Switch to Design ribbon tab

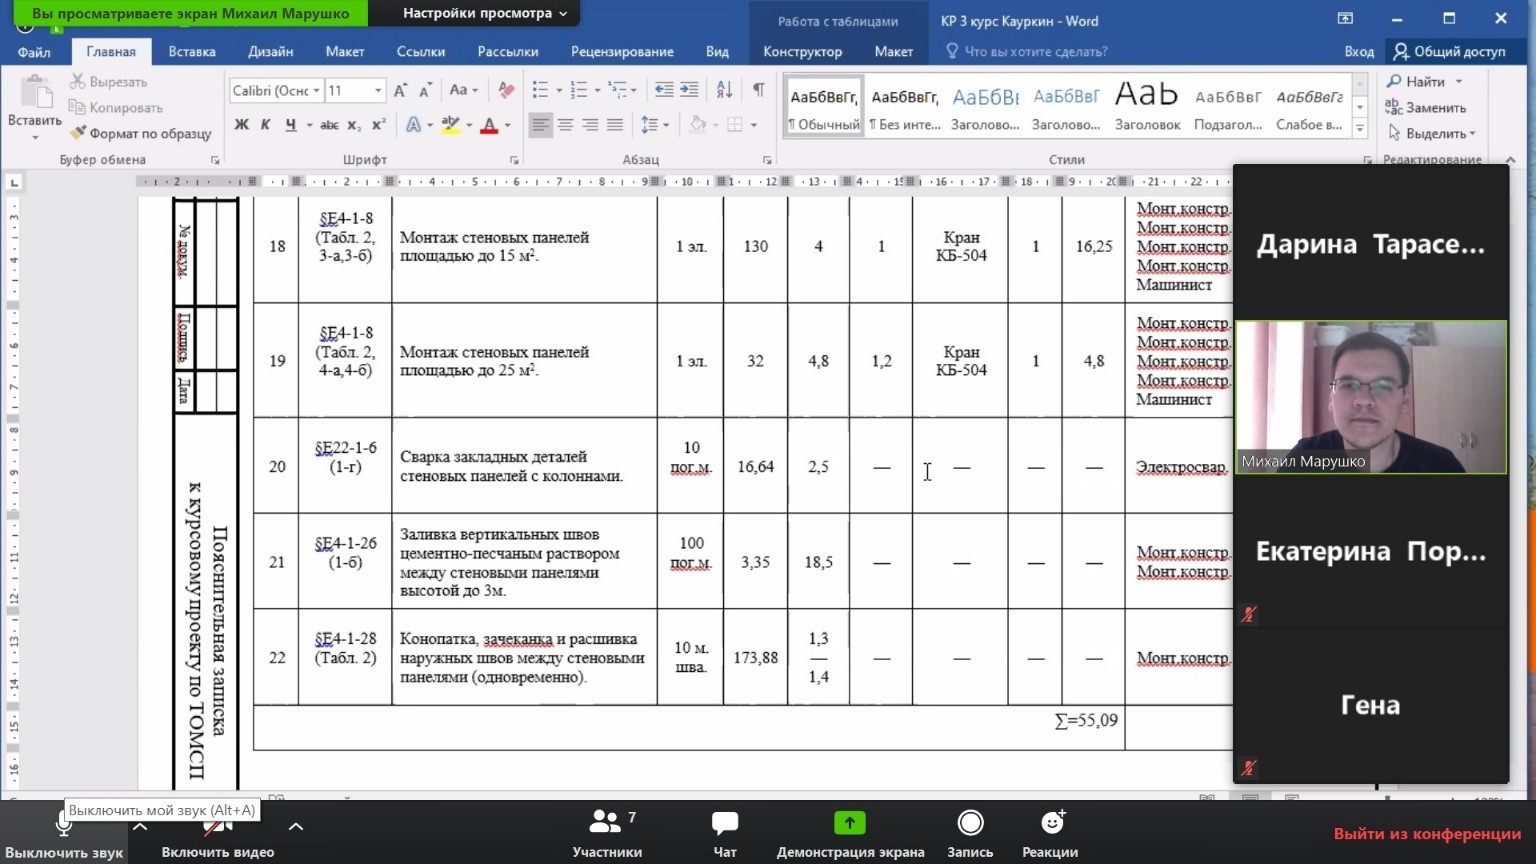pos(270,51)
